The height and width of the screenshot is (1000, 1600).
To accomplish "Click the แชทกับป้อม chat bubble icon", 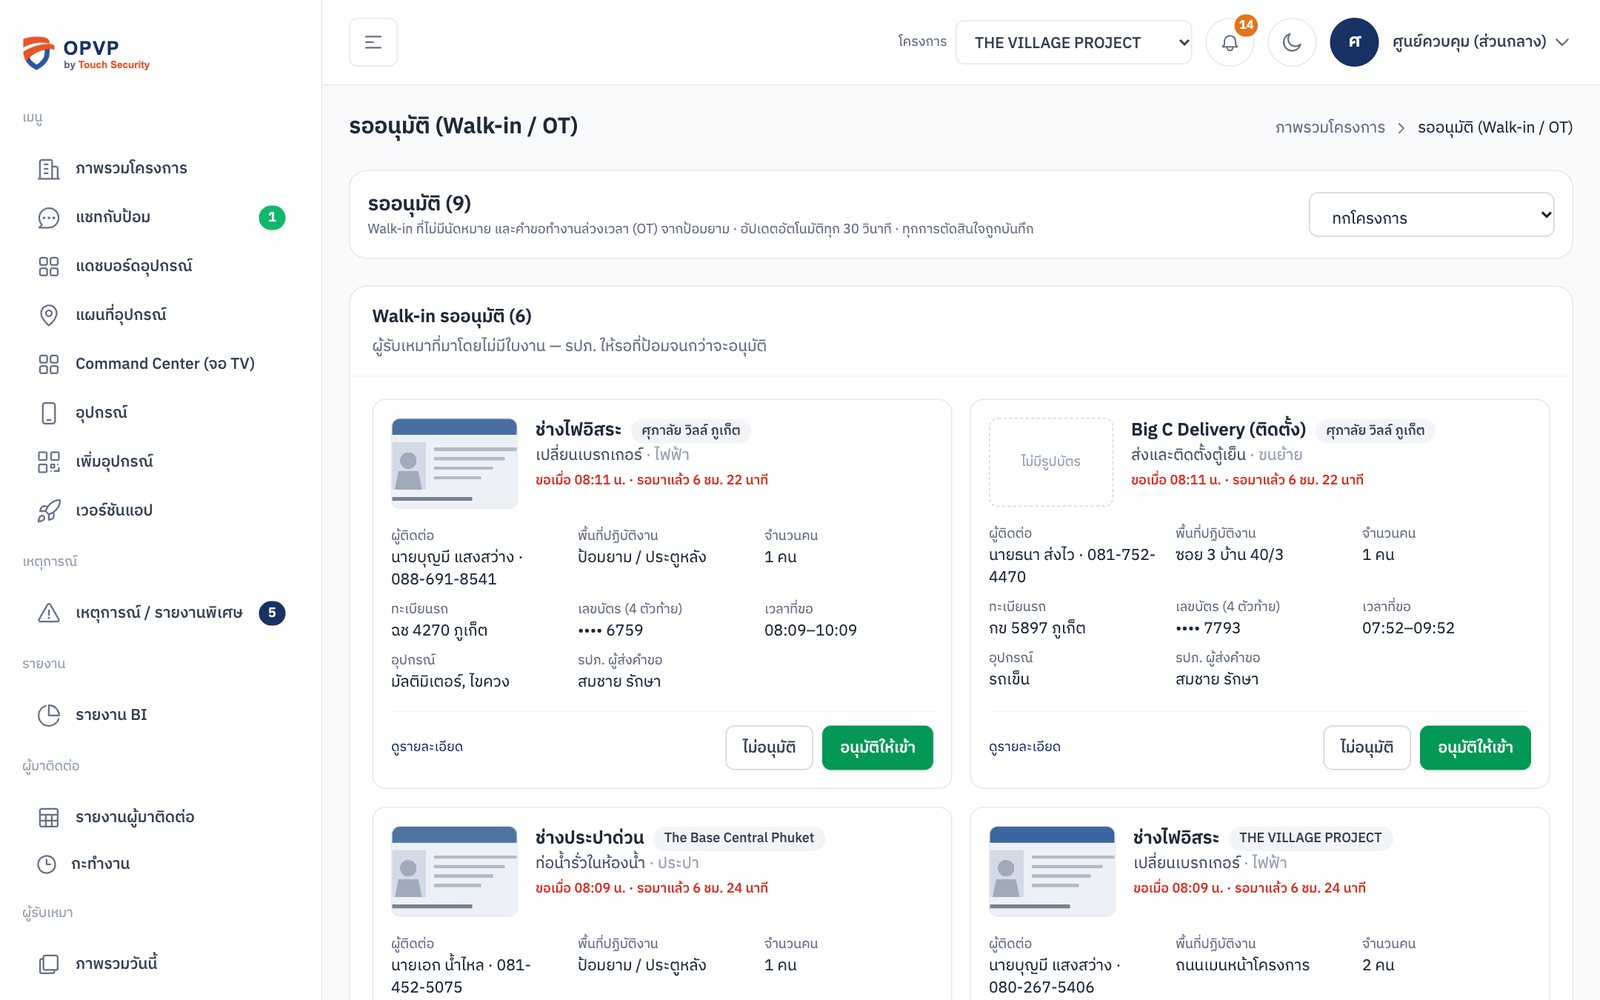I will pyautogui.click(x=48, y=217).
